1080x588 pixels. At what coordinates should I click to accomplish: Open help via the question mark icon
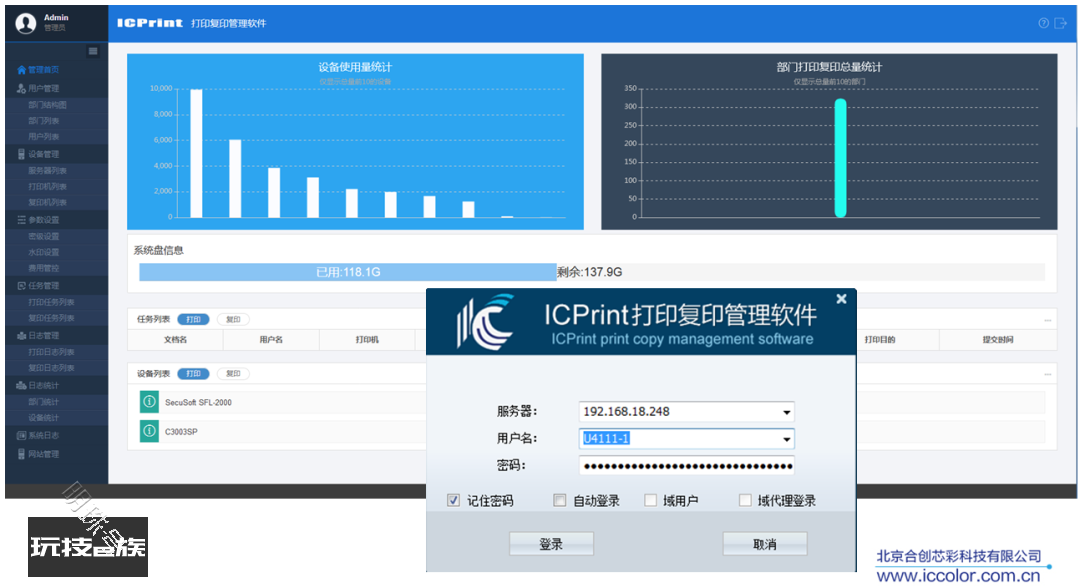tap(1043, 23)
